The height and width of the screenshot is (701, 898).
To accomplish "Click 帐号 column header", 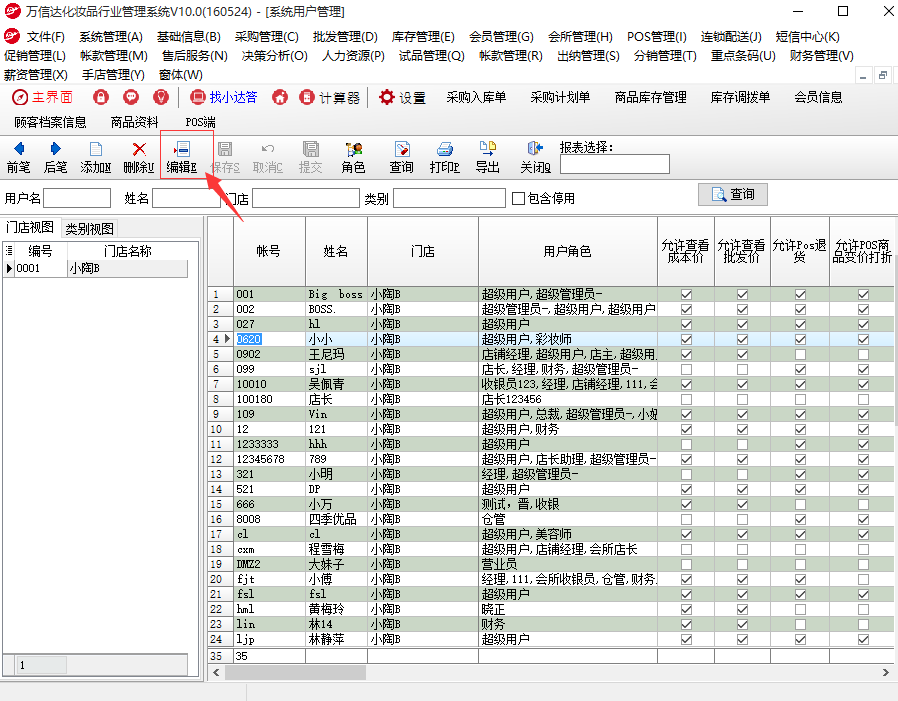I will pos(269,251).
